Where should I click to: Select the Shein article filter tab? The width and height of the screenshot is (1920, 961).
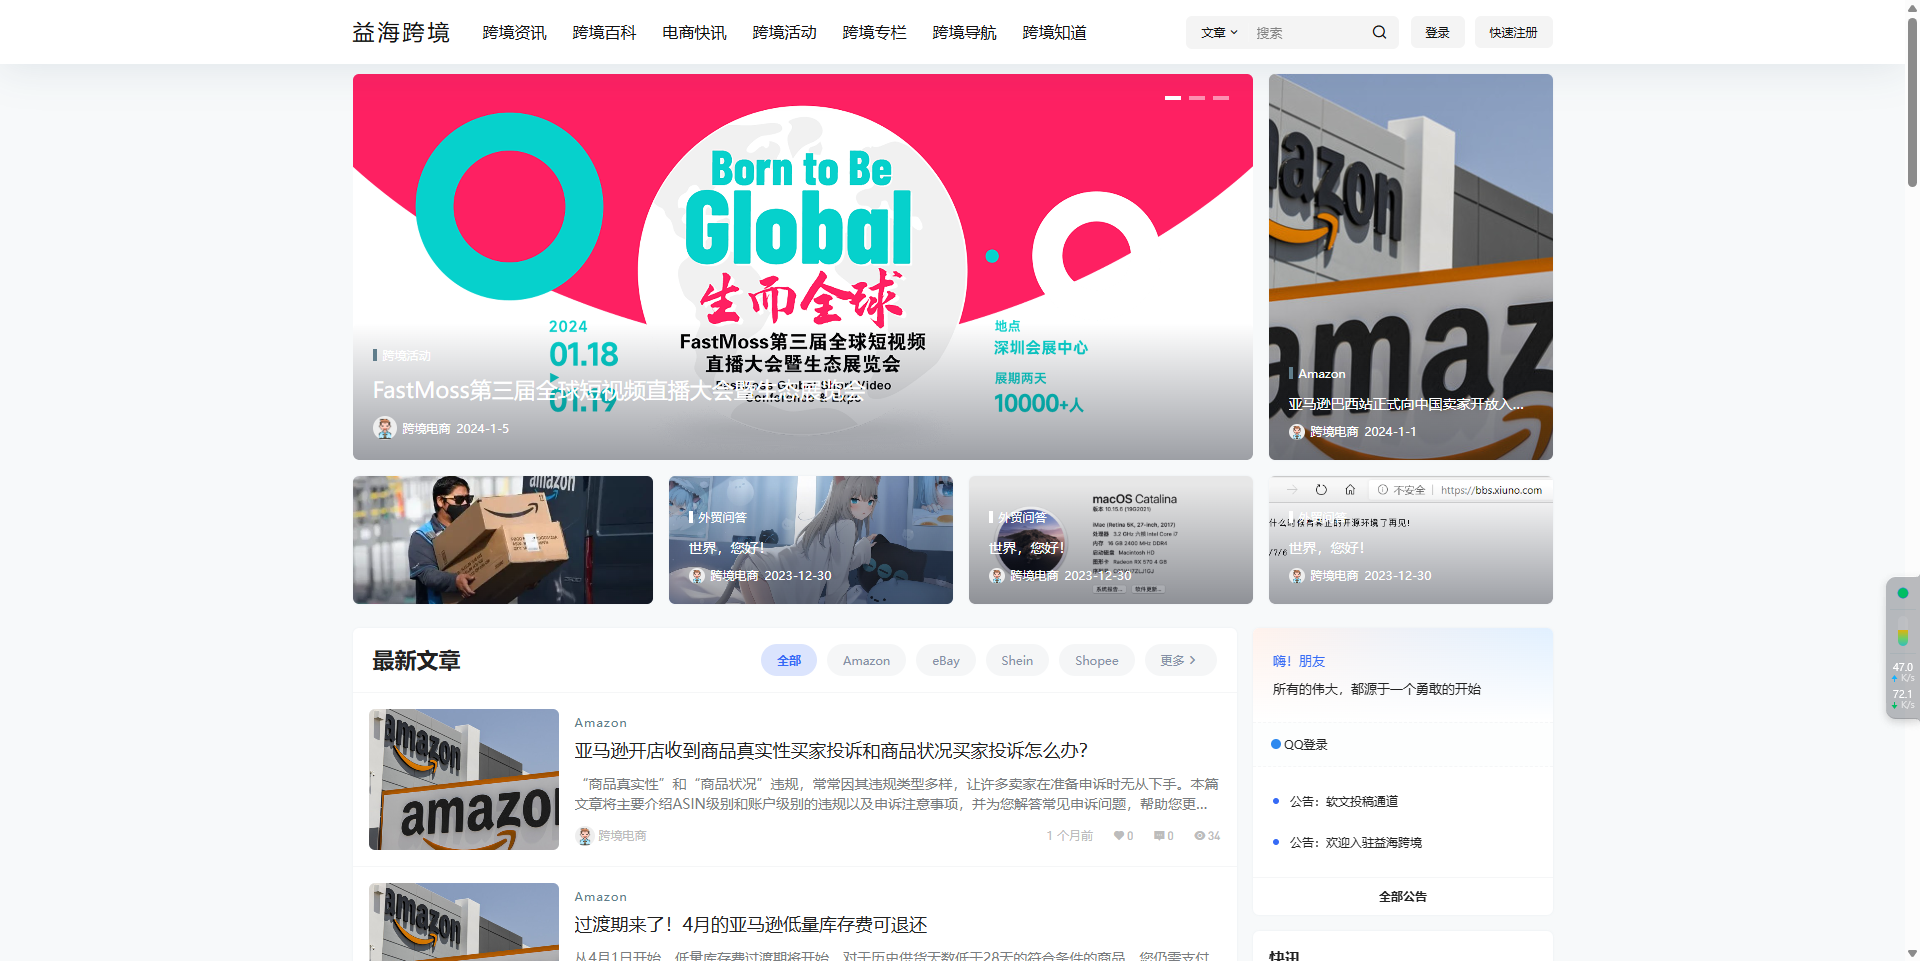click(1017, 661)
